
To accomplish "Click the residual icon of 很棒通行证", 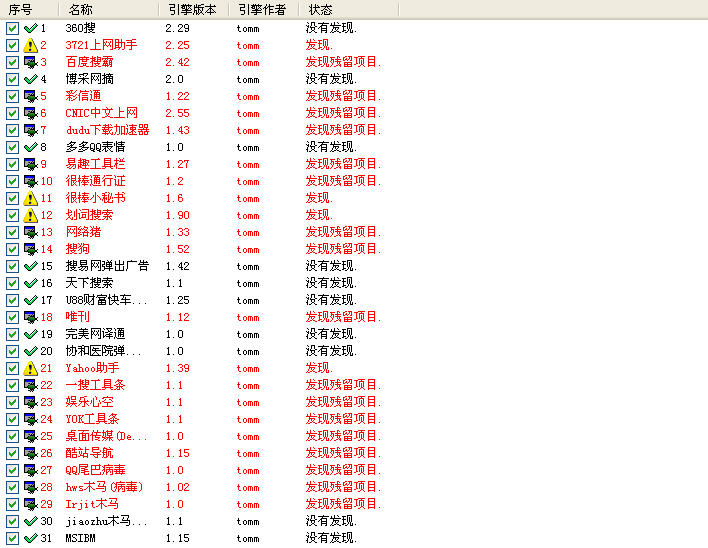I will click(x=30, y=181).
